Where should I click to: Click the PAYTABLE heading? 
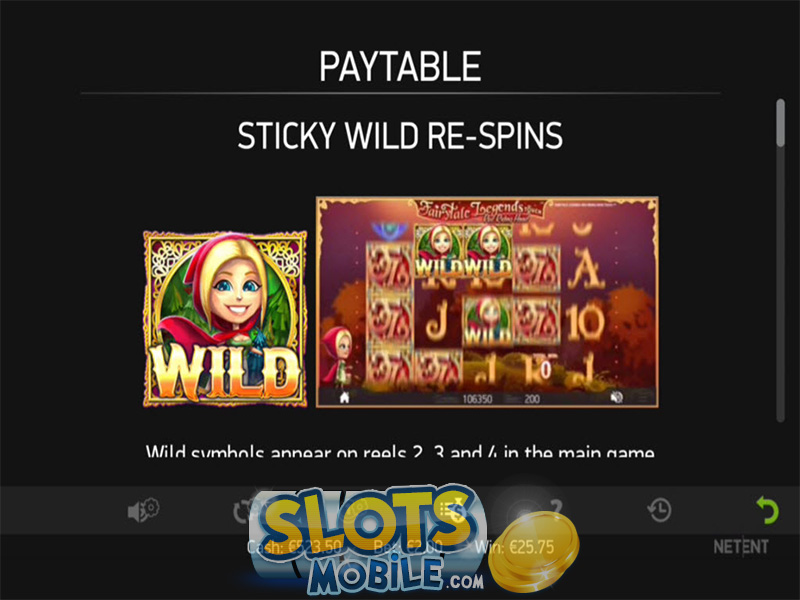(400, 66)
